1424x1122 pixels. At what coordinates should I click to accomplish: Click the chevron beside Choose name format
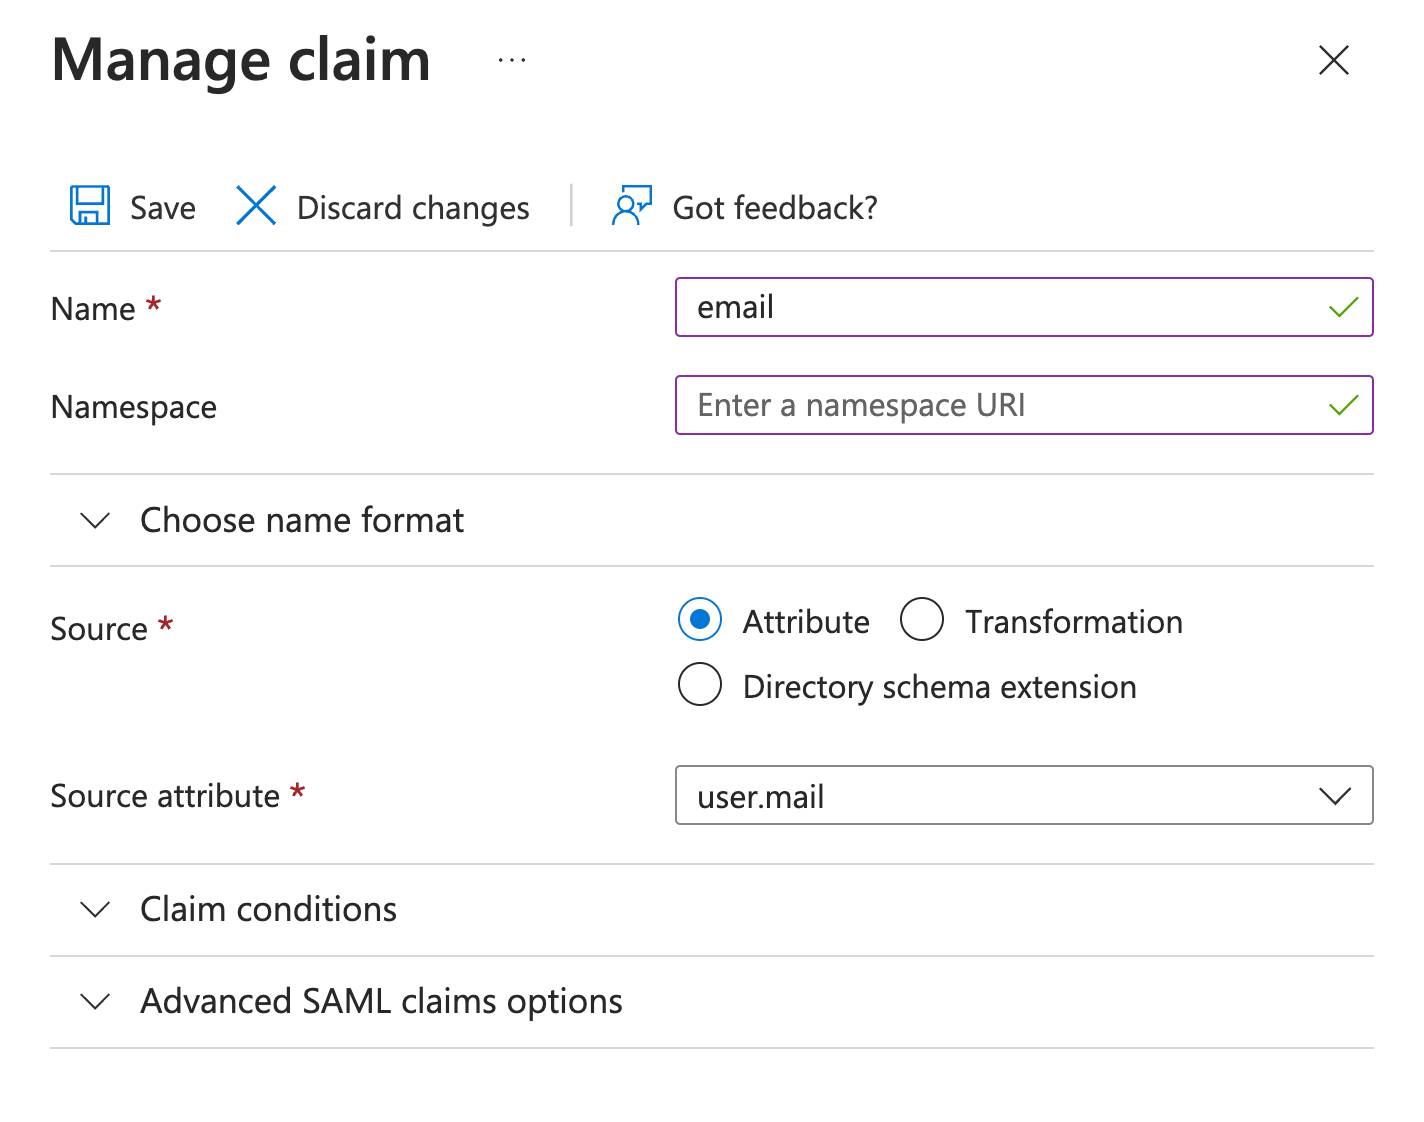(x=95, y=521)
